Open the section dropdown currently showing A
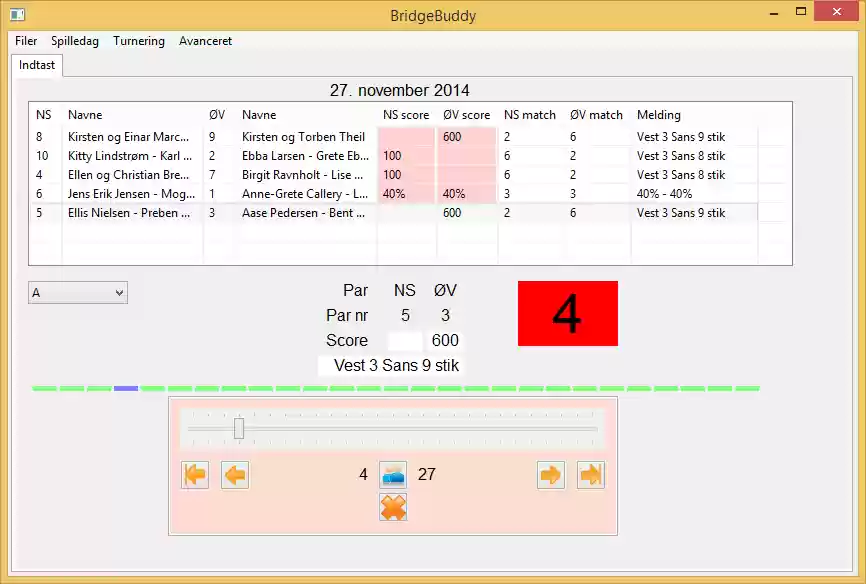Screen dimensions: 866x584 (x=77, y=292)
